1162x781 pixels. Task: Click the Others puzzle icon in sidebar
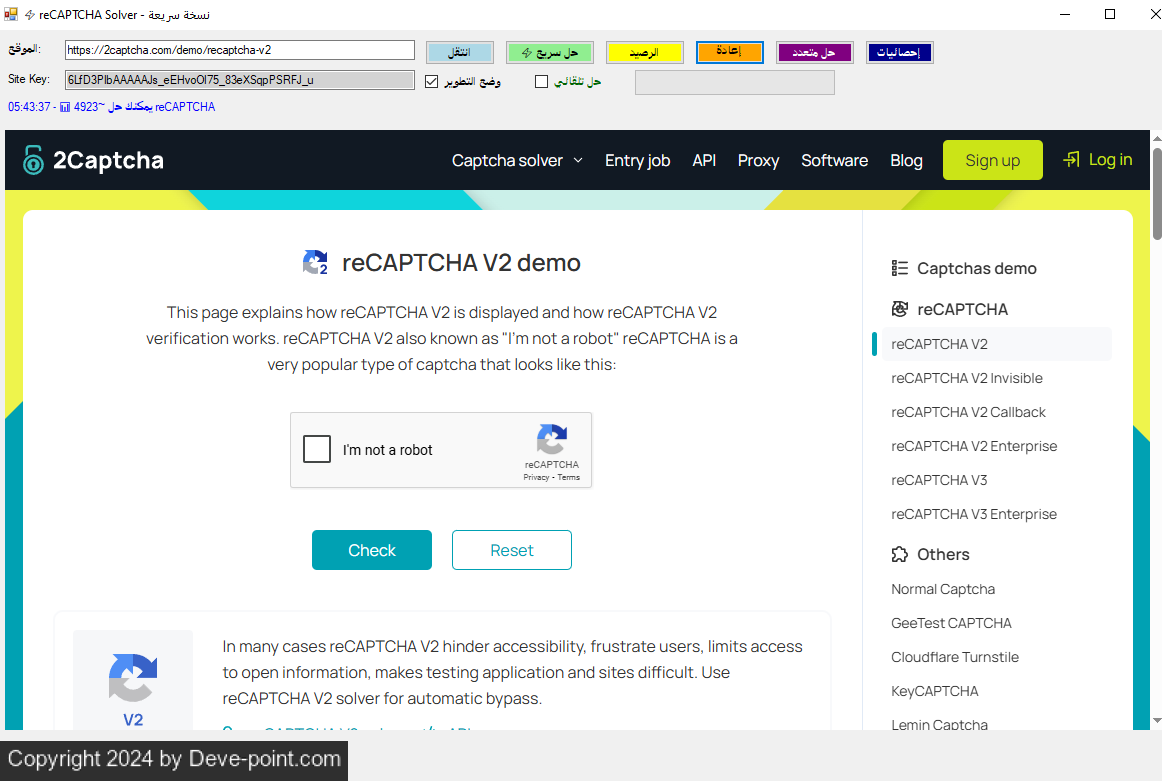(900, 554)
